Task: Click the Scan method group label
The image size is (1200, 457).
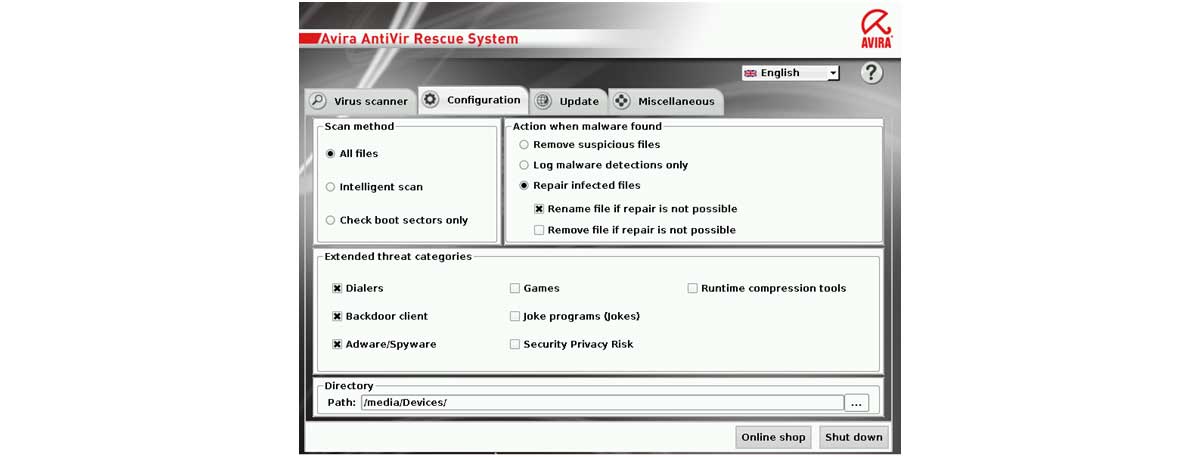Action: tap(359, 127)
